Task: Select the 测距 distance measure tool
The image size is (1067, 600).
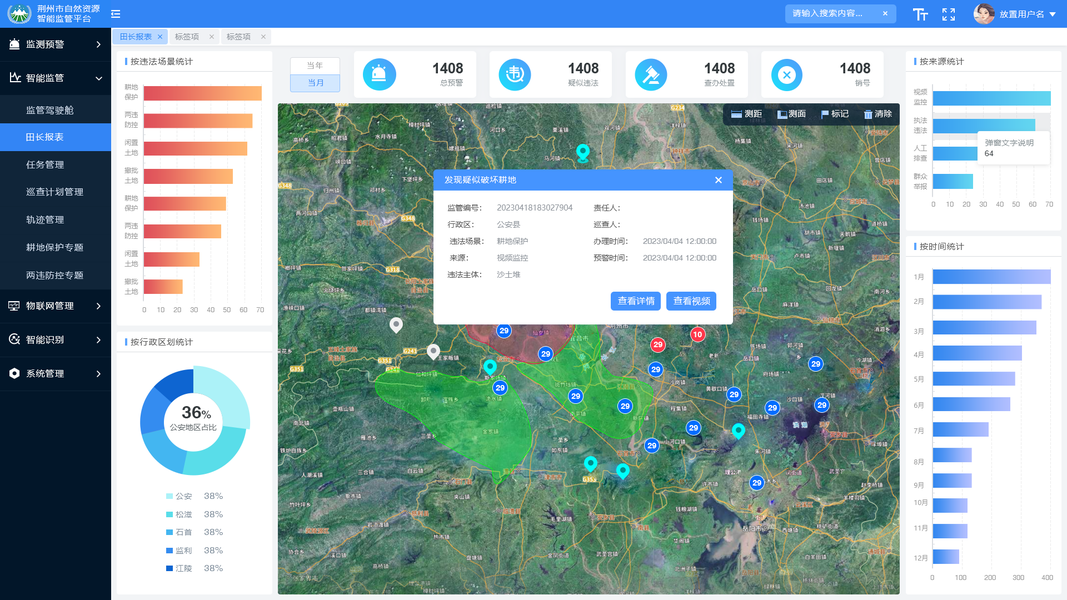Action: point(746,114)
